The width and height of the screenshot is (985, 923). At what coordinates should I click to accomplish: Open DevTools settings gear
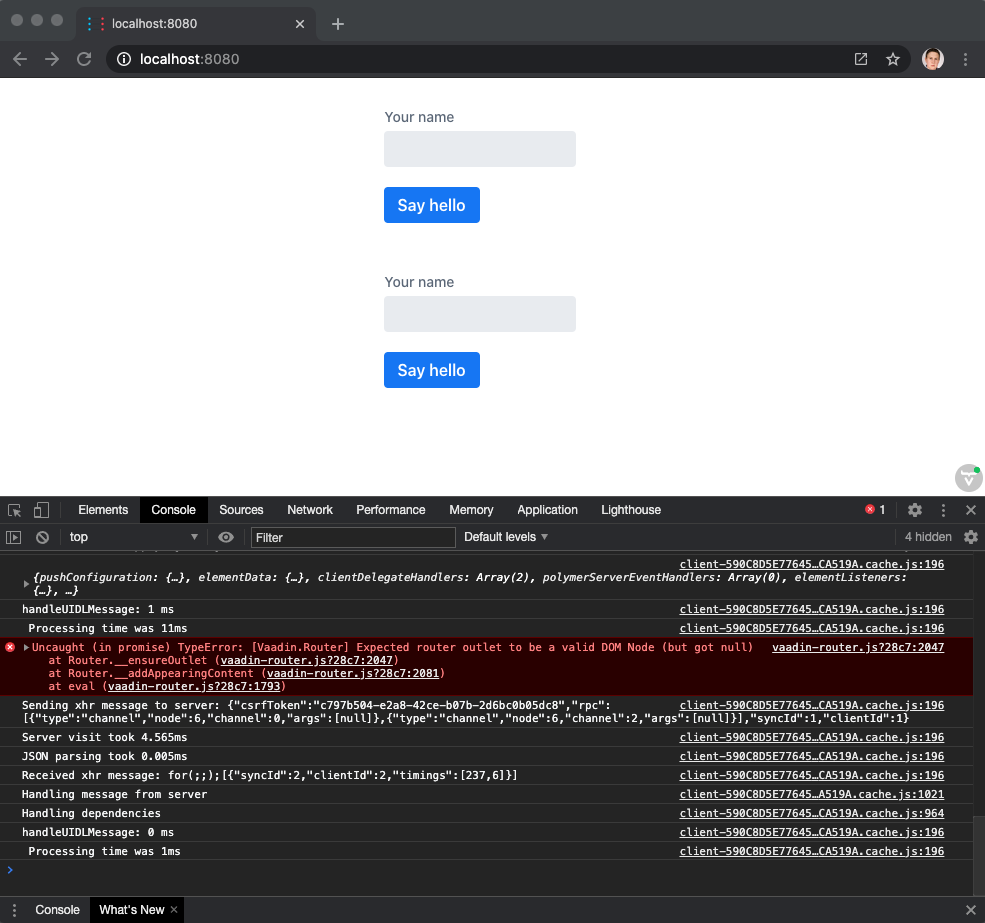point(915,510)
